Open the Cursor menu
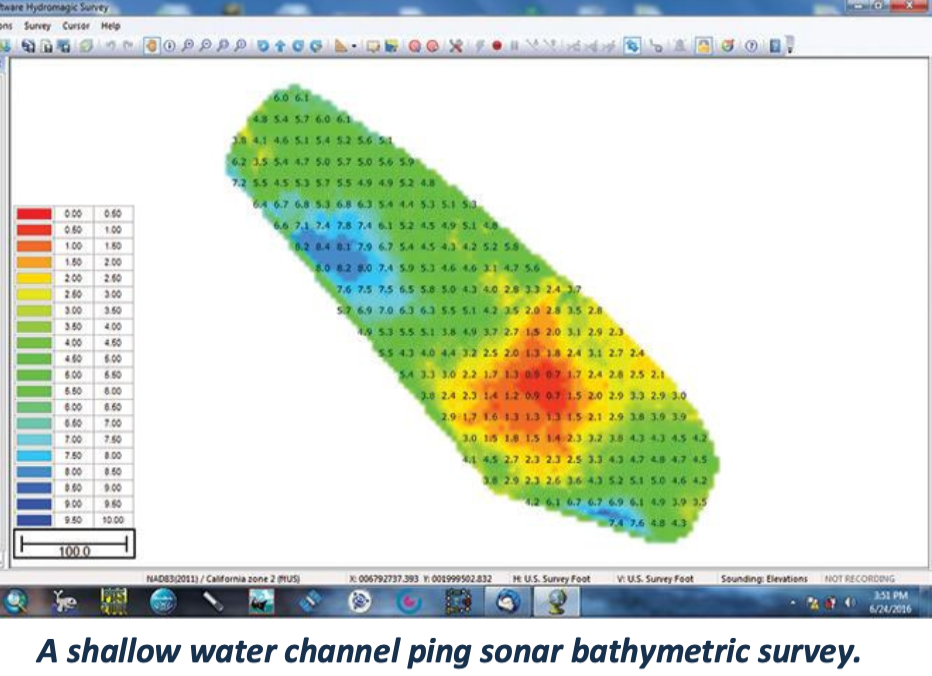 (x=77, y=25)
